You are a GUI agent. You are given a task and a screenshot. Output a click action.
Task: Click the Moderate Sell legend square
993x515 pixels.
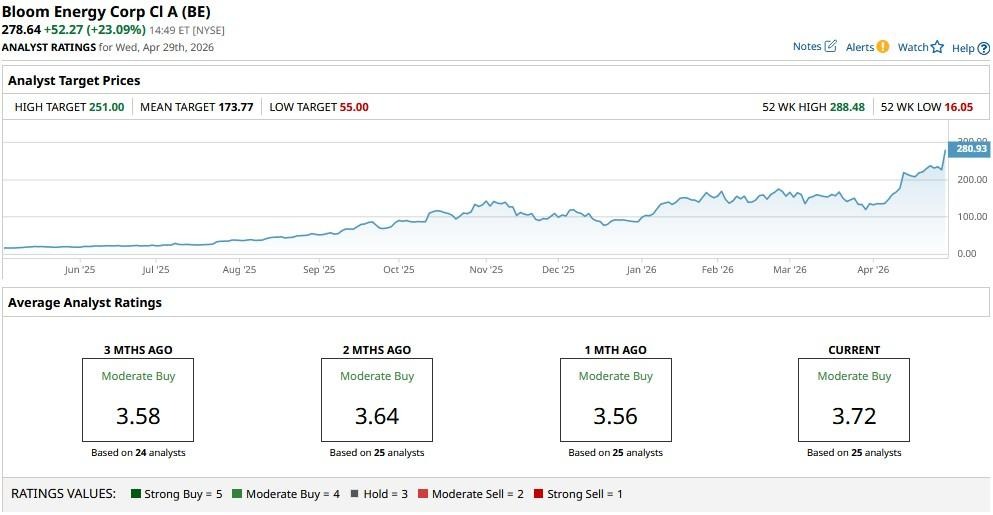click(x=423, y=494)
